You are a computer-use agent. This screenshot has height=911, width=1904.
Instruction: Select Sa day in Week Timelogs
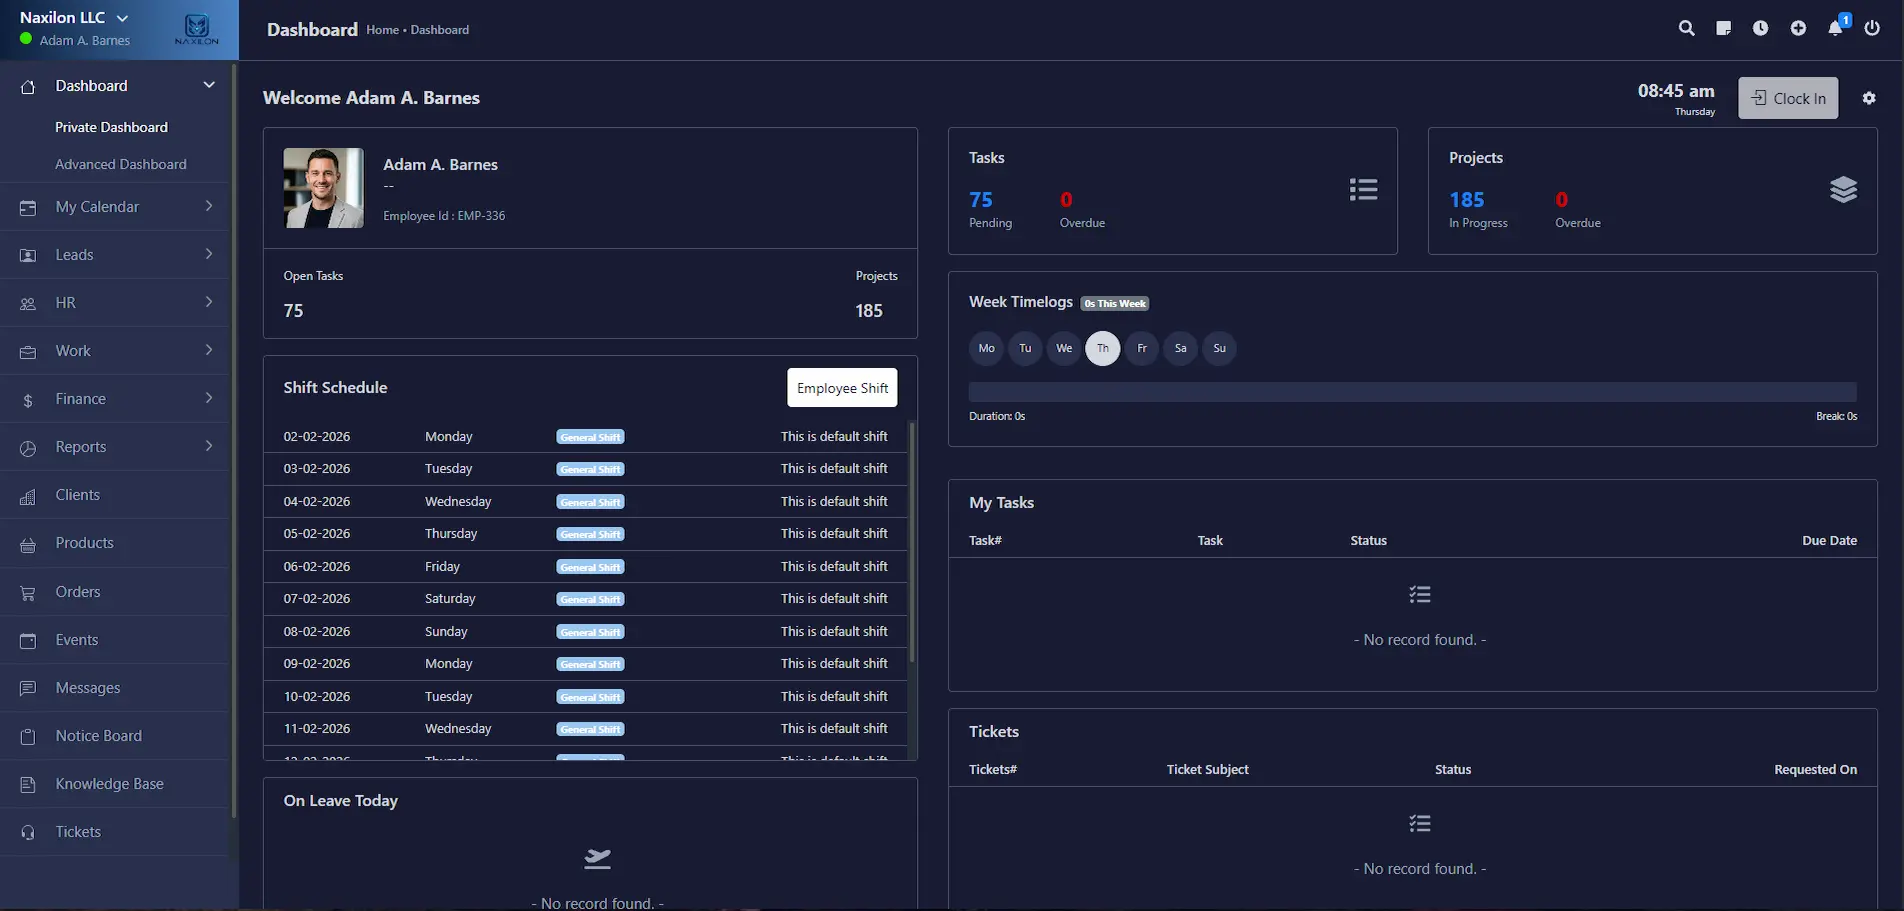click(1181, 348)
